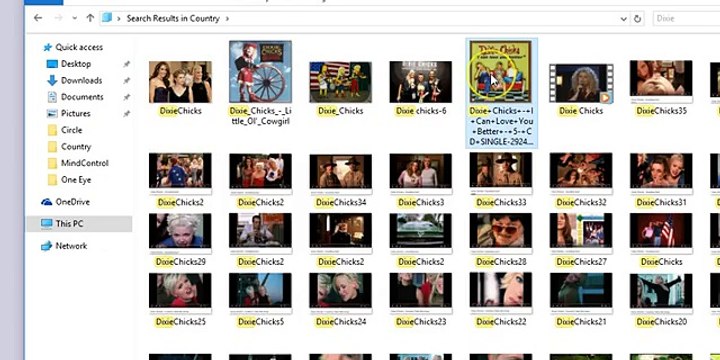Open Downloads in the sidebar
The width and height of the screenshot is (720, 360).
tap(81, 80)
